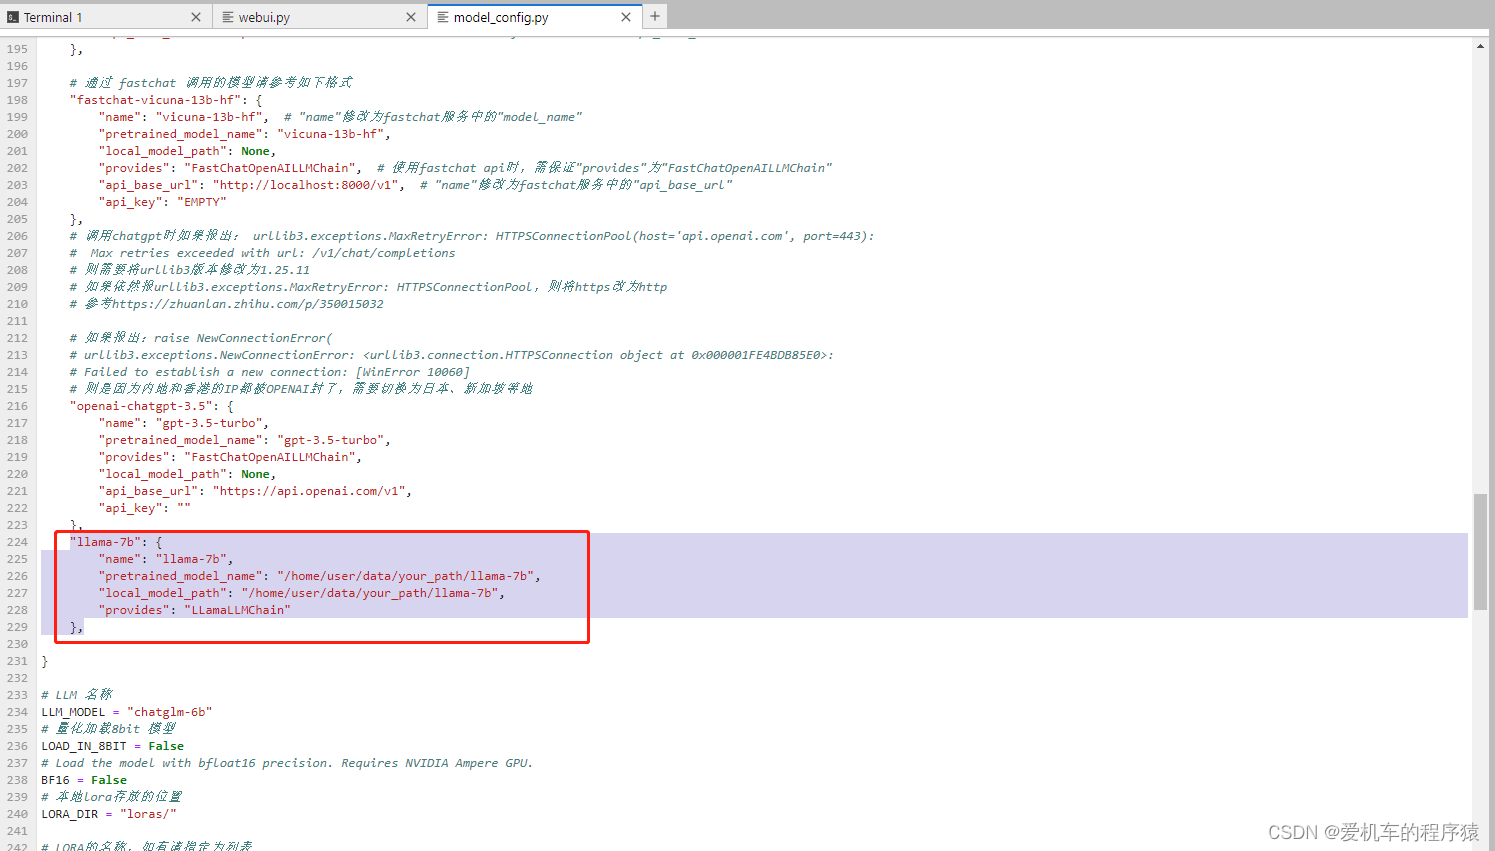Click the "LLamaLLMChain" provides value
The height and width of the screenshot is (851, 1495).
pyautogui.click(x=237, y=610)
